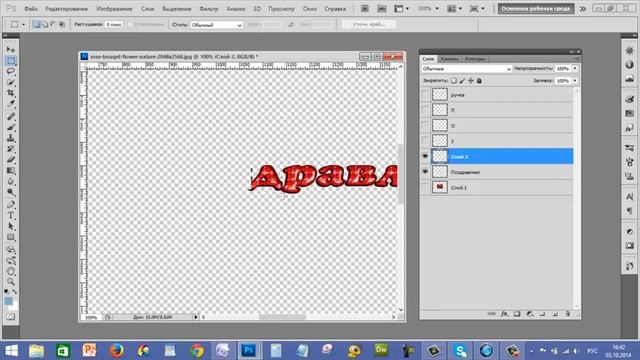640x360 pixels.
Task: Select the Healing Brush tool
Action: pos(11,117)
